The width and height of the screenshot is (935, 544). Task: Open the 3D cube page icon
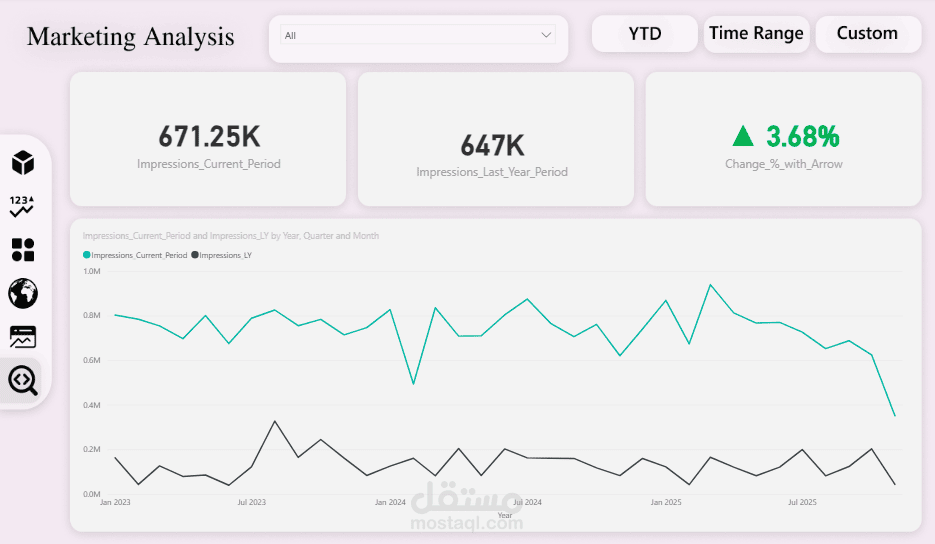tap(23, 163)
